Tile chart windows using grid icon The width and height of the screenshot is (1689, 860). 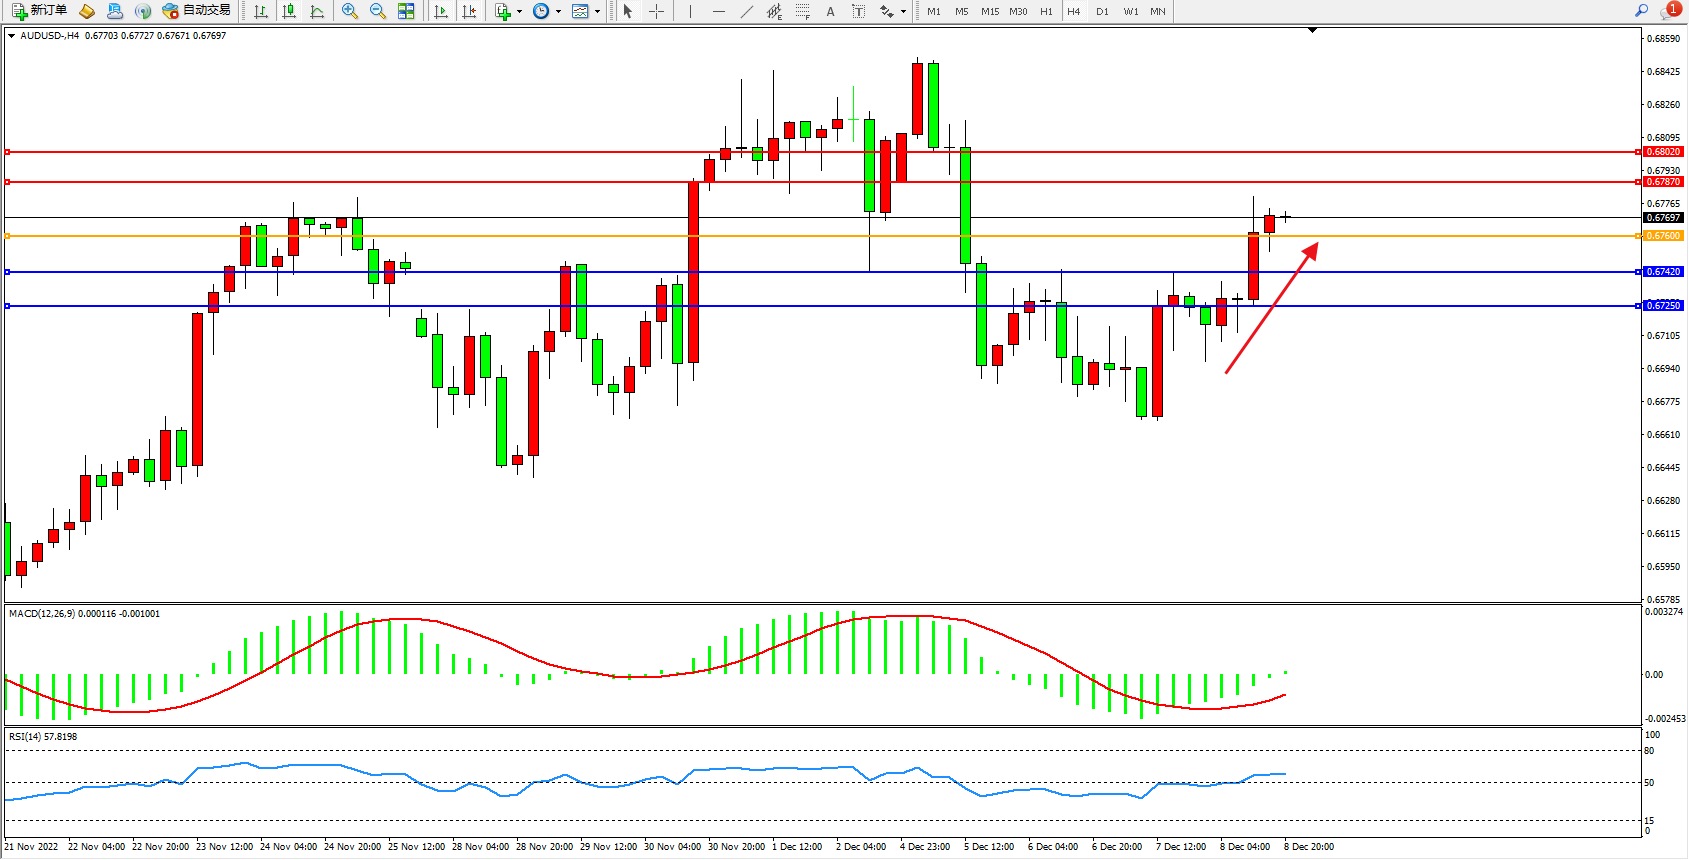coord(406,11)
